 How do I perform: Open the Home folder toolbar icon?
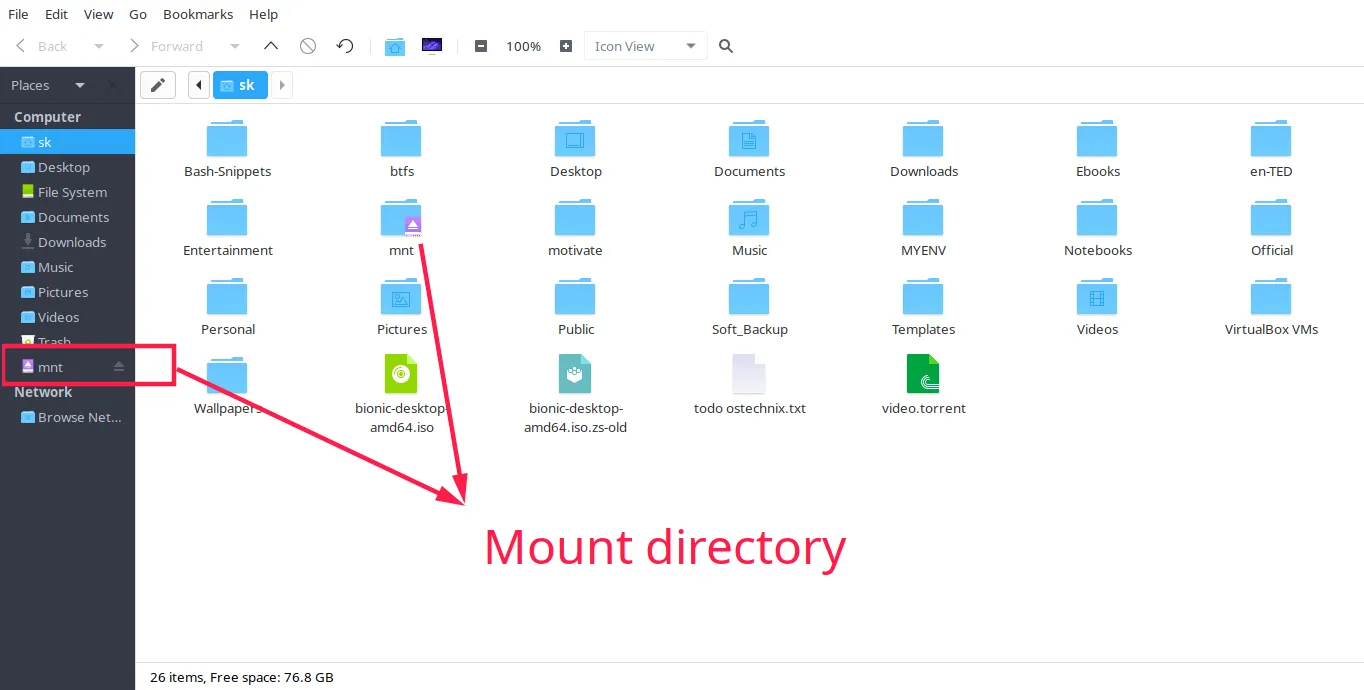coord(395,46)
